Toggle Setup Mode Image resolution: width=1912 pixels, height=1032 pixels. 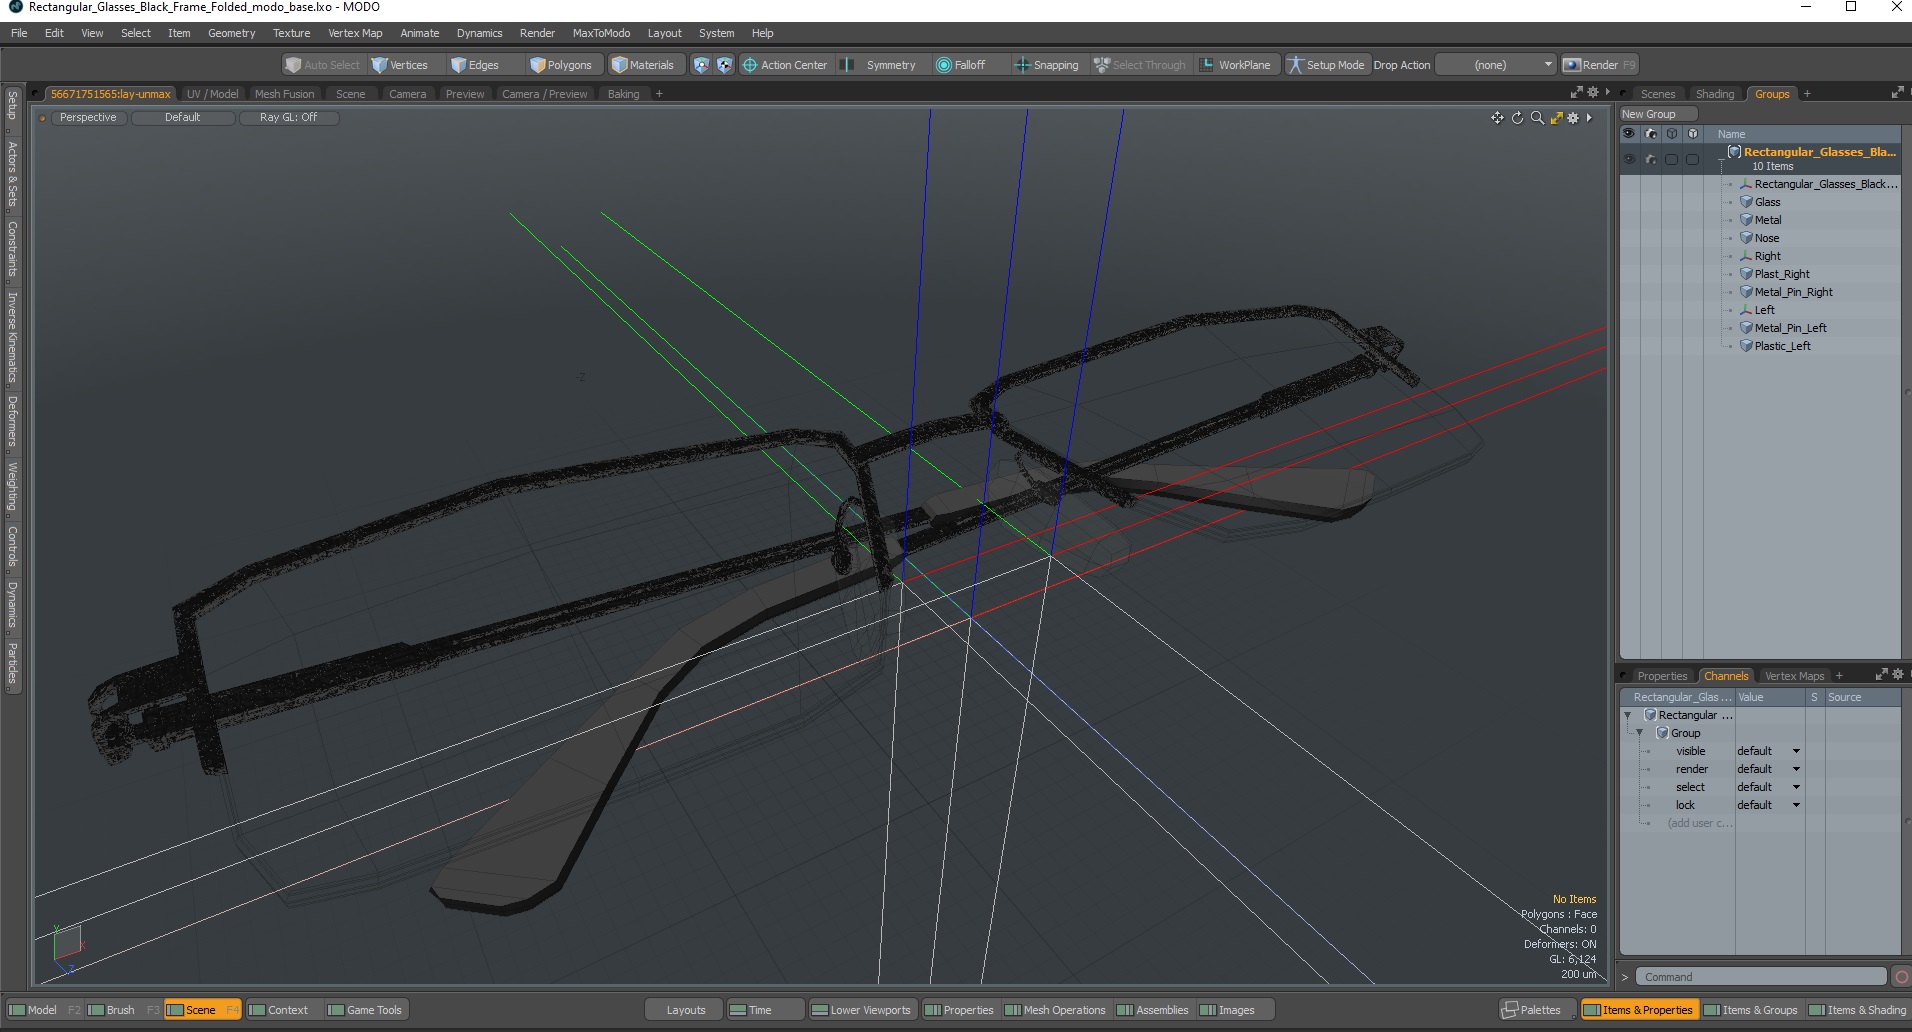pos(1326,65)
